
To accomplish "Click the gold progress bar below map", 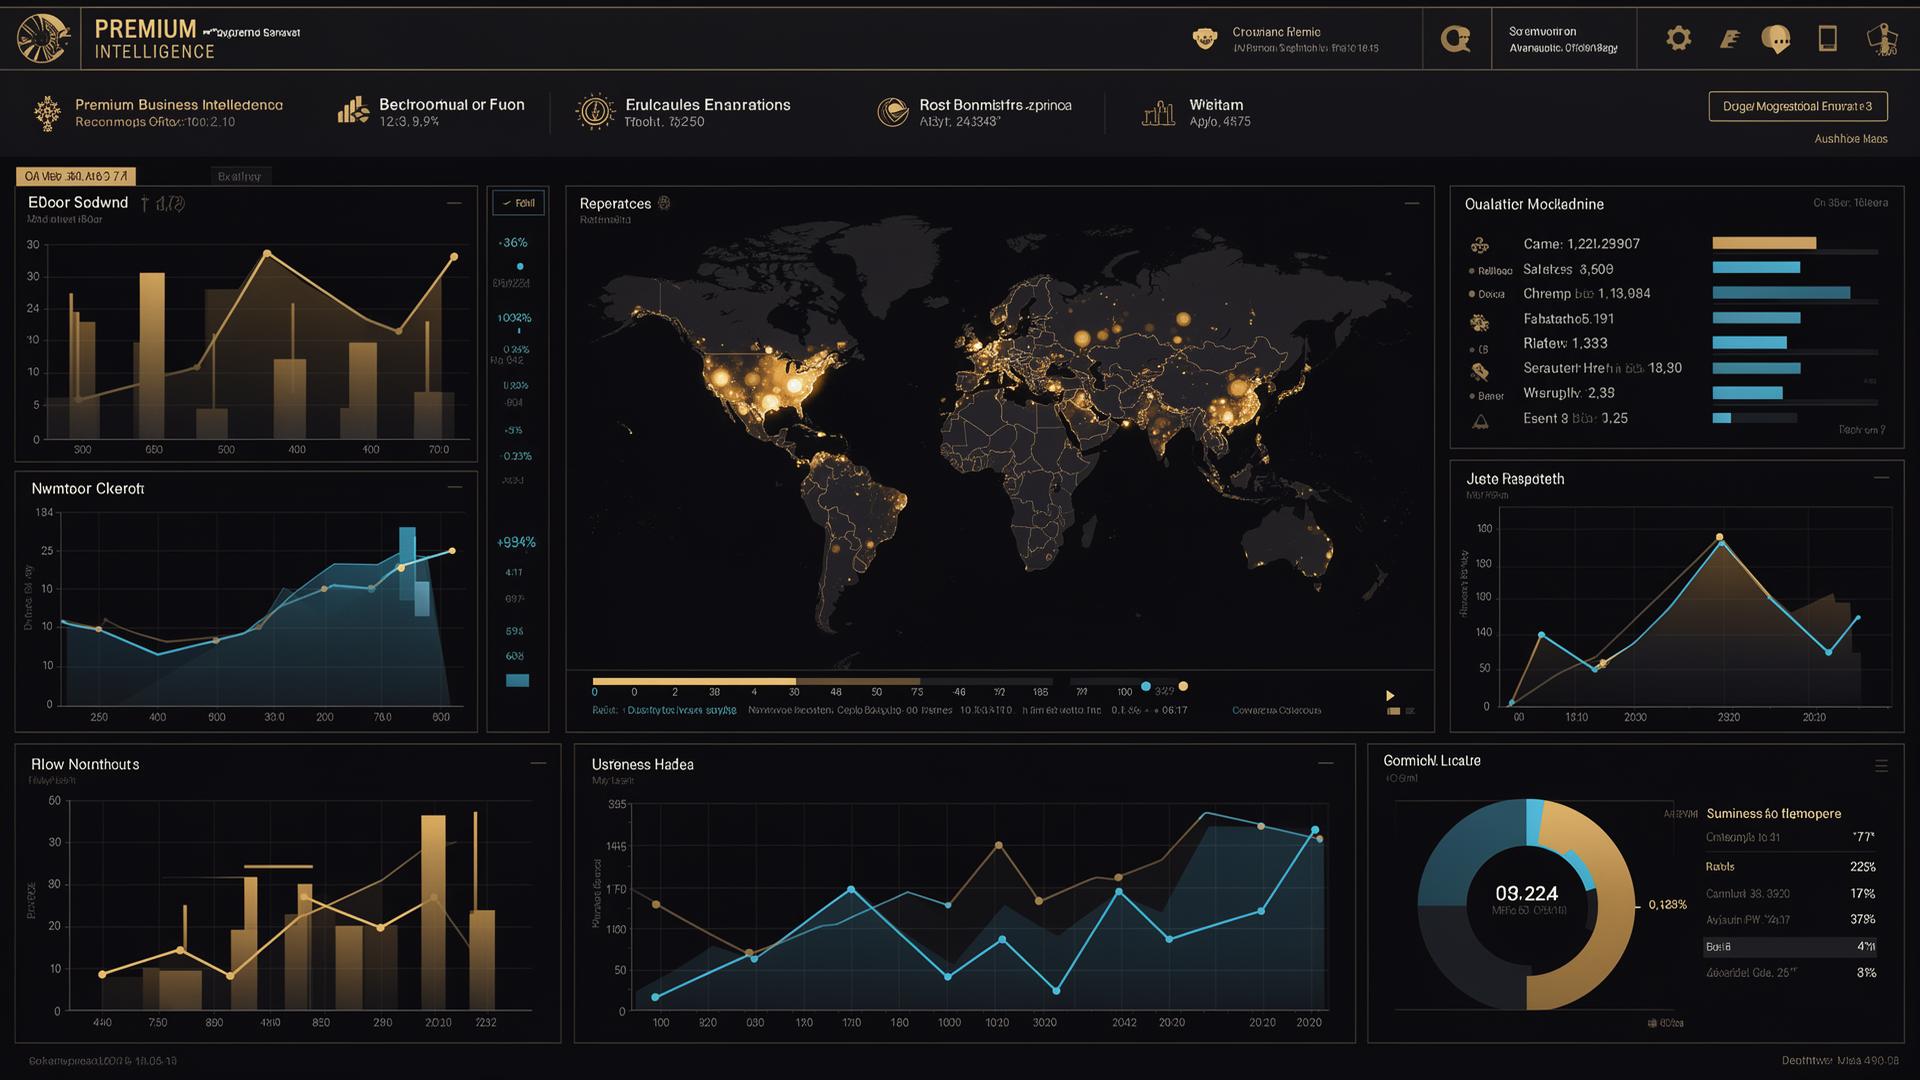I will [694, 681].
